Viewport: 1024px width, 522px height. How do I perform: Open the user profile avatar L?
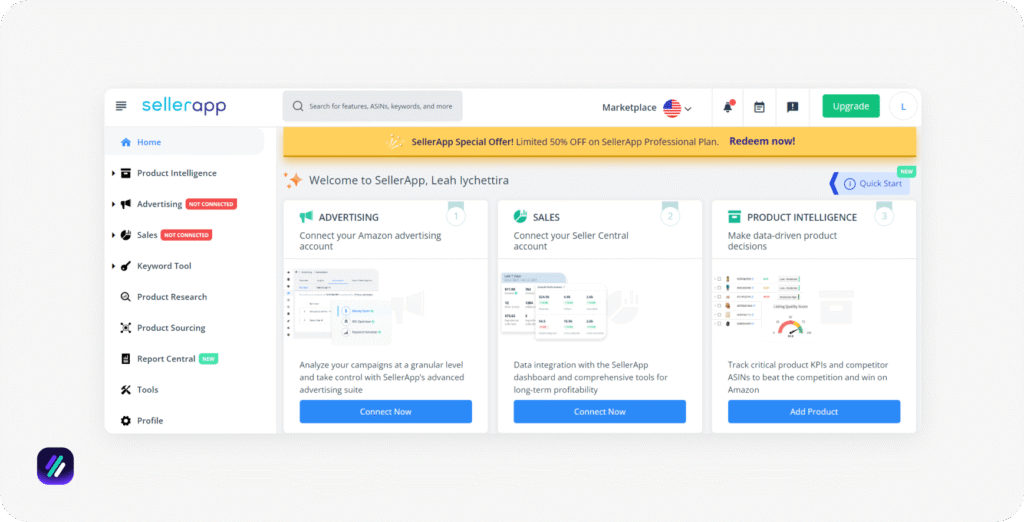pos(903,106)
